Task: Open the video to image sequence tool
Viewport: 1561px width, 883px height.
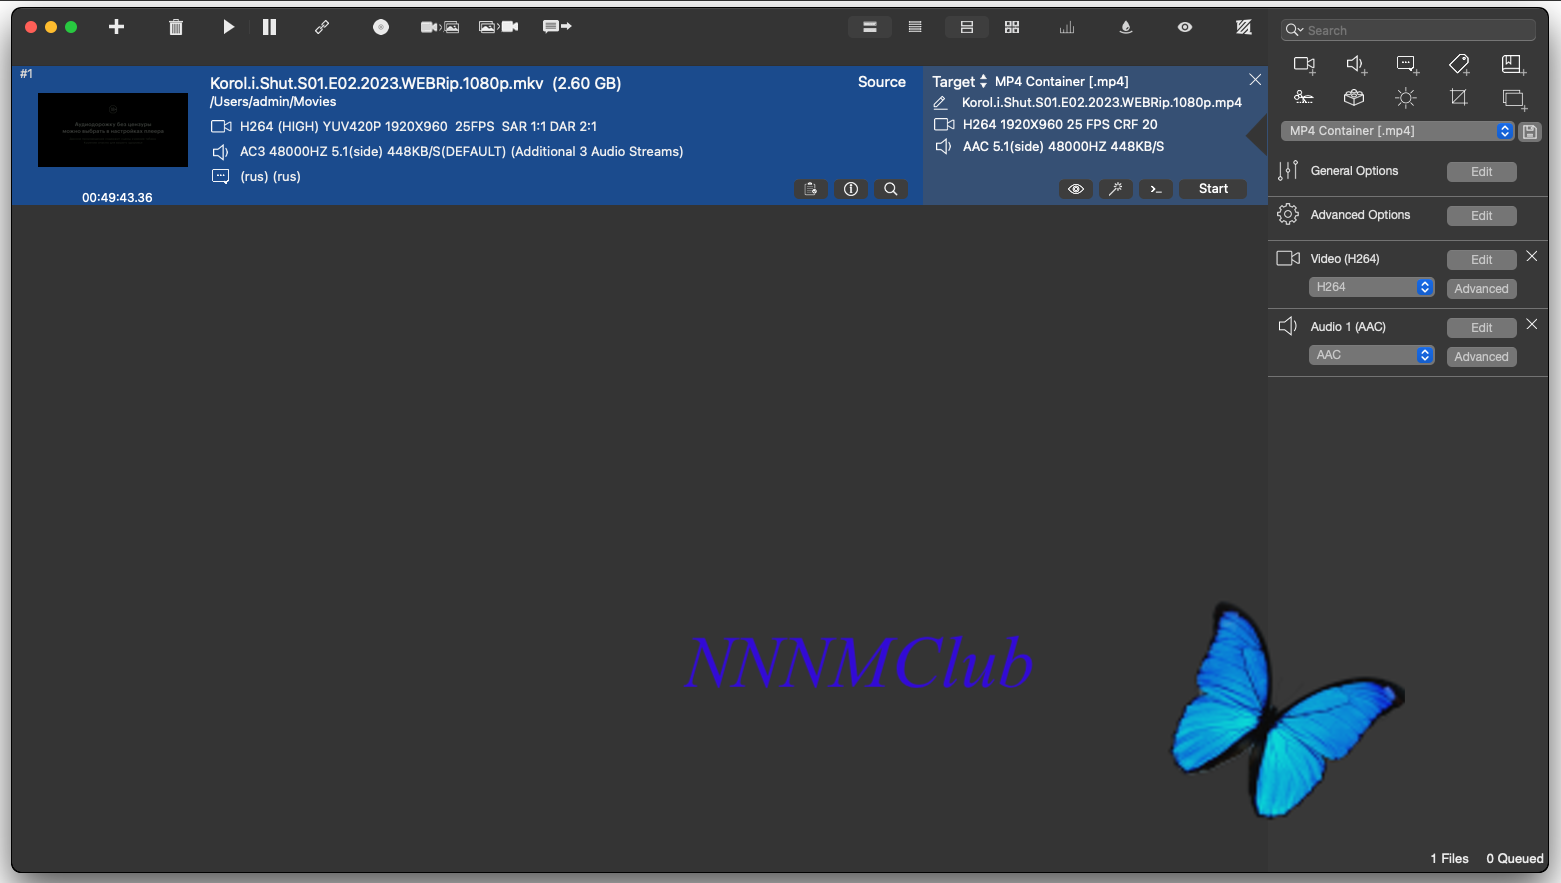Action: (x=440, y=27)
